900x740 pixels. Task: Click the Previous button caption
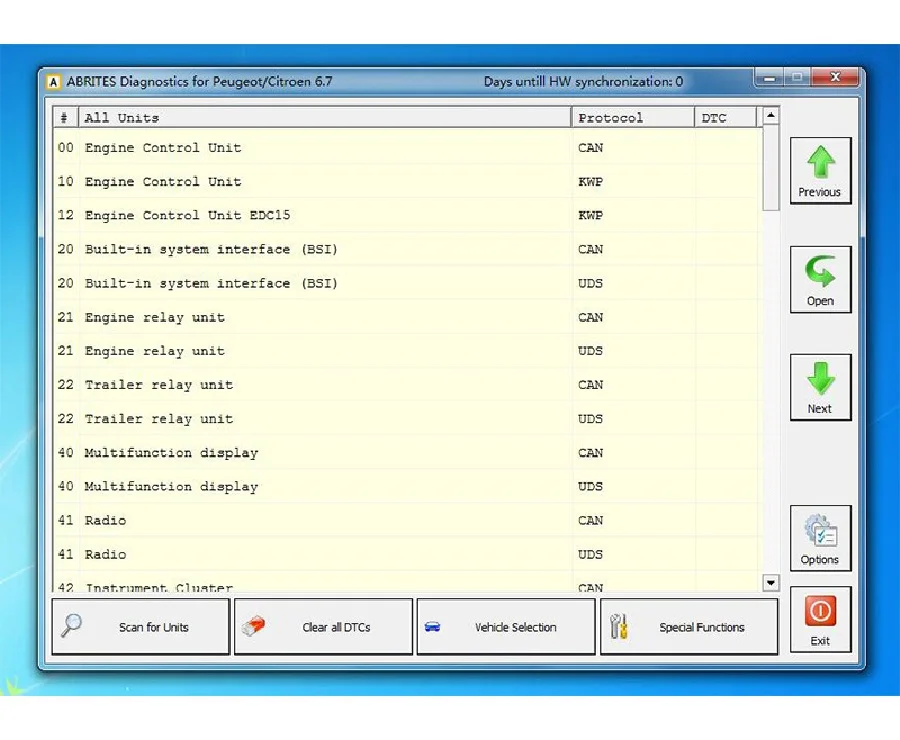click(820, 192)
